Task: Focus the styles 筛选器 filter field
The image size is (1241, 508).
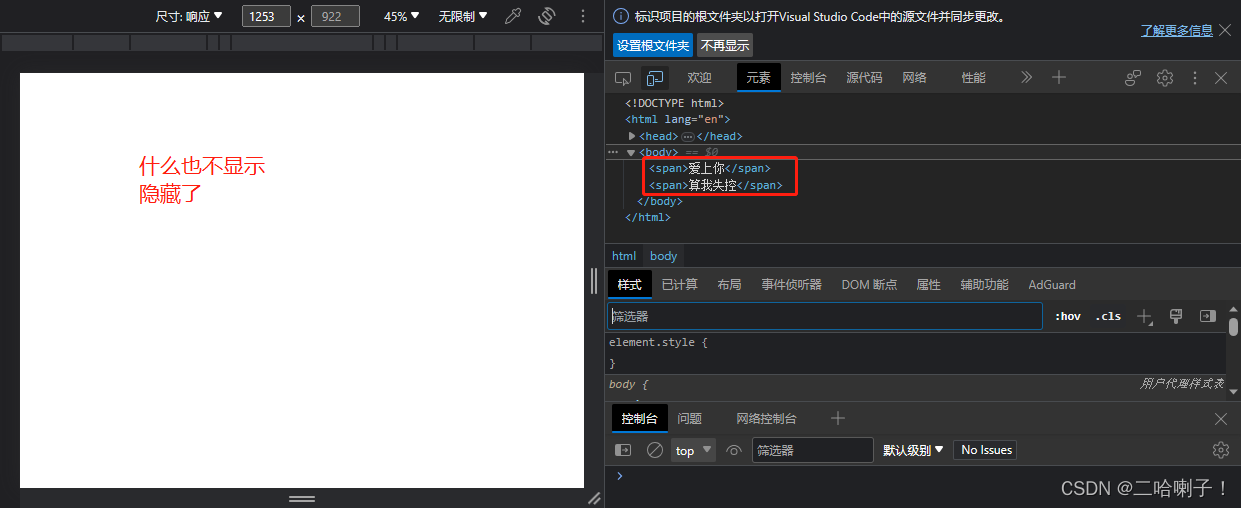Action: (x=825, y=316)
